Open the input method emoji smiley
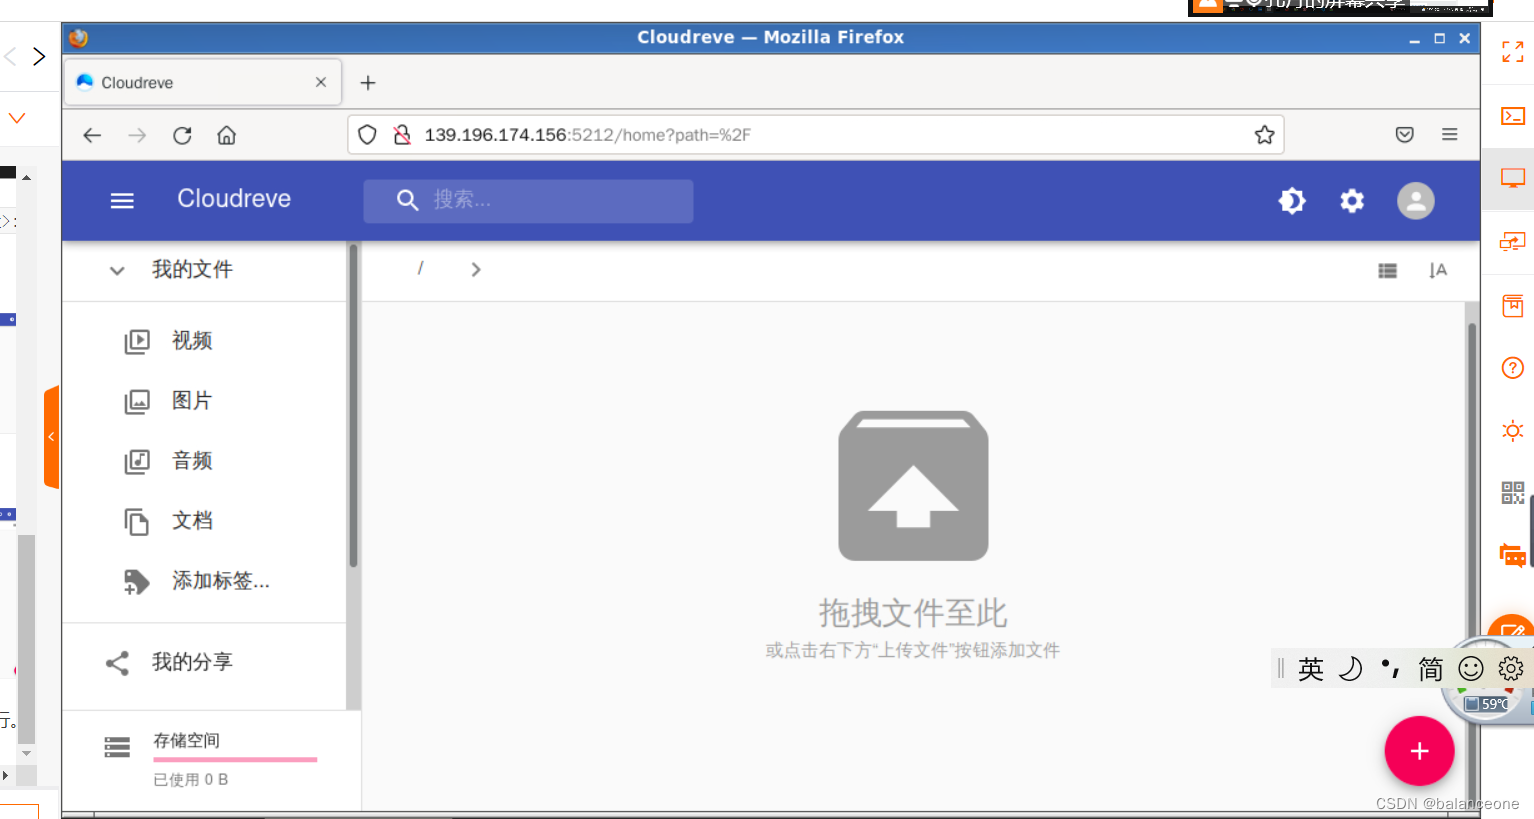 pos(1471,668)
